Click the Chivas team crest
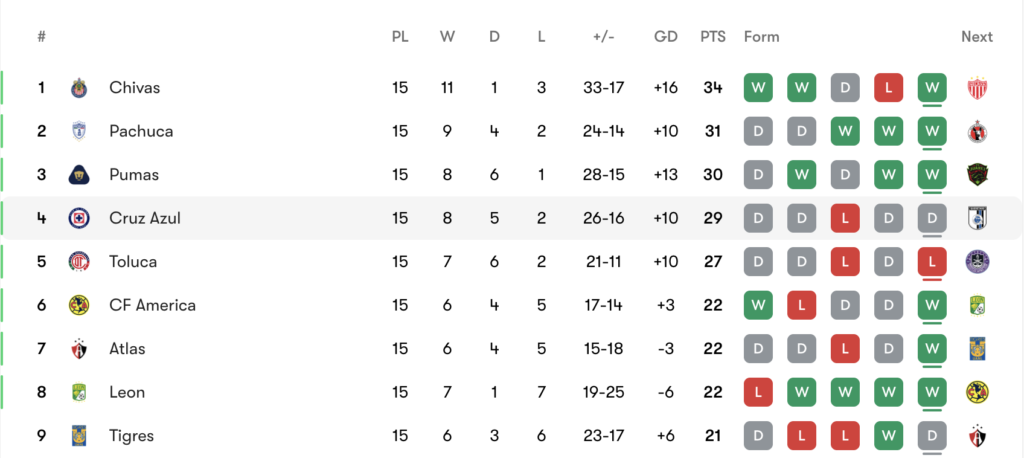 click(x=79, y=88)
